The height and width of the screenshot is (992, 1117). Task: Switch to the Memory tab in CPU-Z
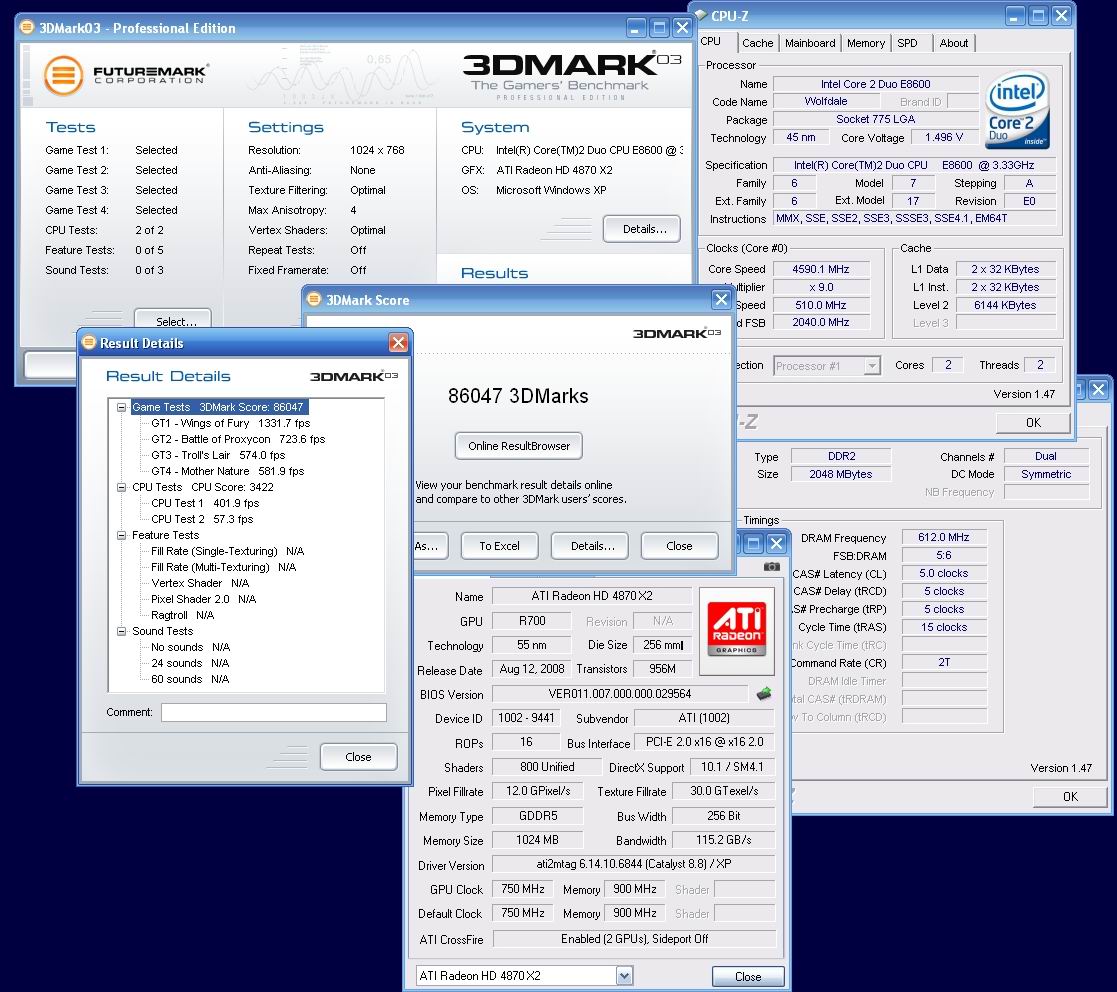tap(866, 43)
